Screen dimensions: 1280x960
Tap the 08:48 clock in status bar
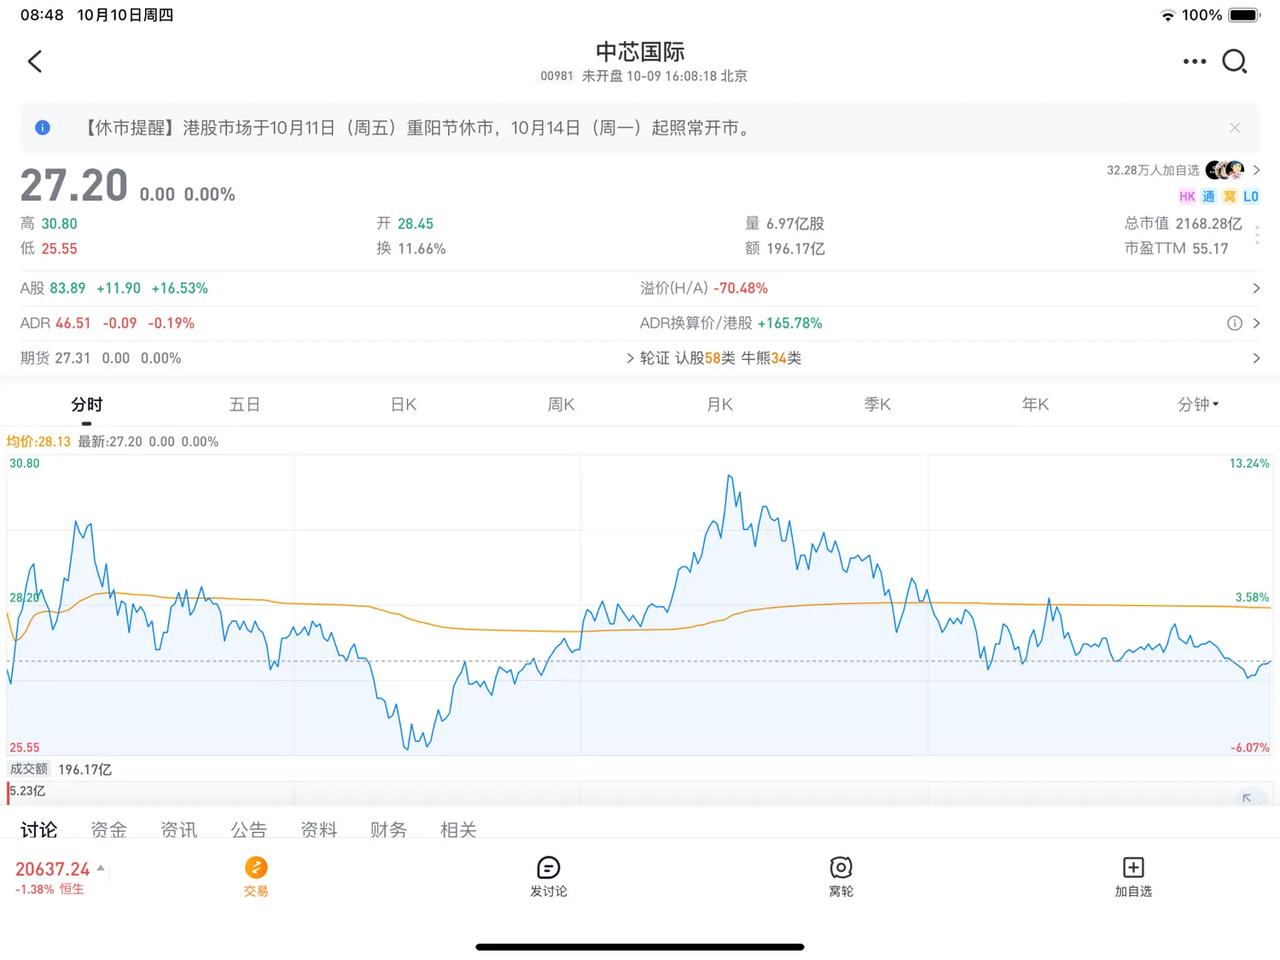point(42,15)
